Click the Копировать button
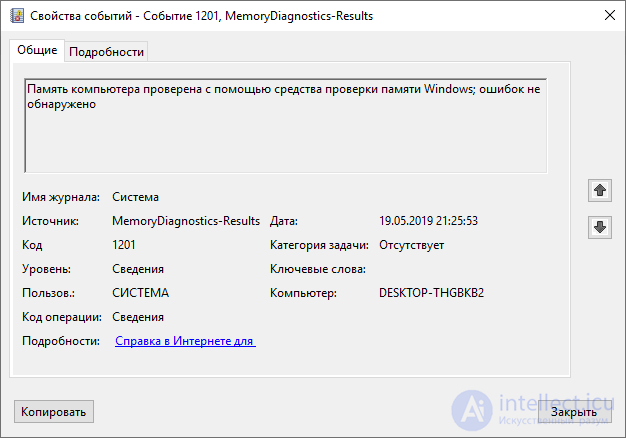 54,412
